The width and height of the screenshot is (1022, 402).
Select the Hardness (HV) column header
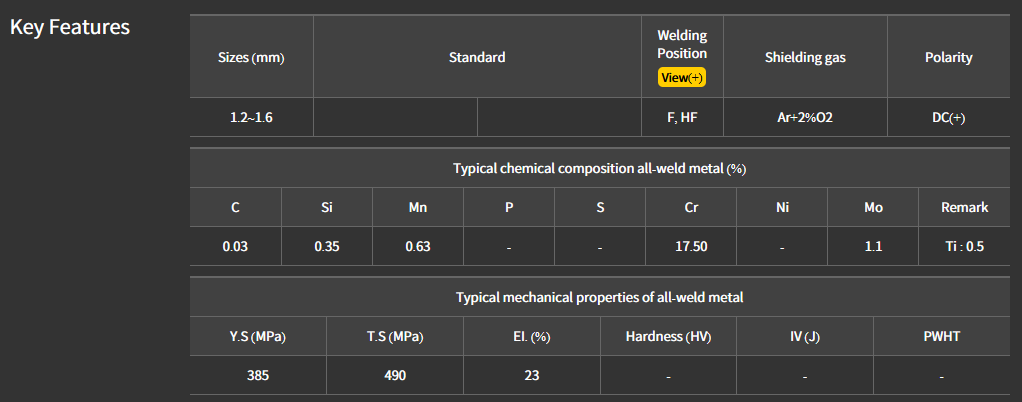coord(668,336)
